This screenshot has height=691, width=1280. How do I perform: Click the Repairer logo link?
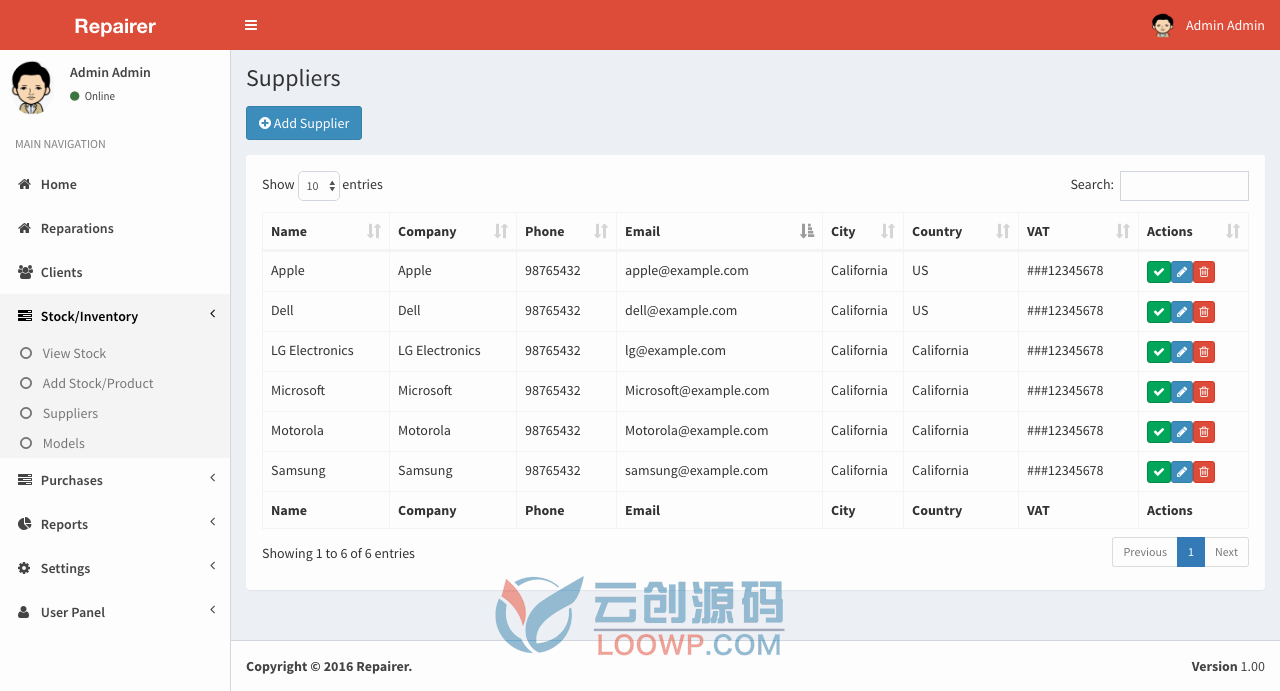[x=115, y=25]
